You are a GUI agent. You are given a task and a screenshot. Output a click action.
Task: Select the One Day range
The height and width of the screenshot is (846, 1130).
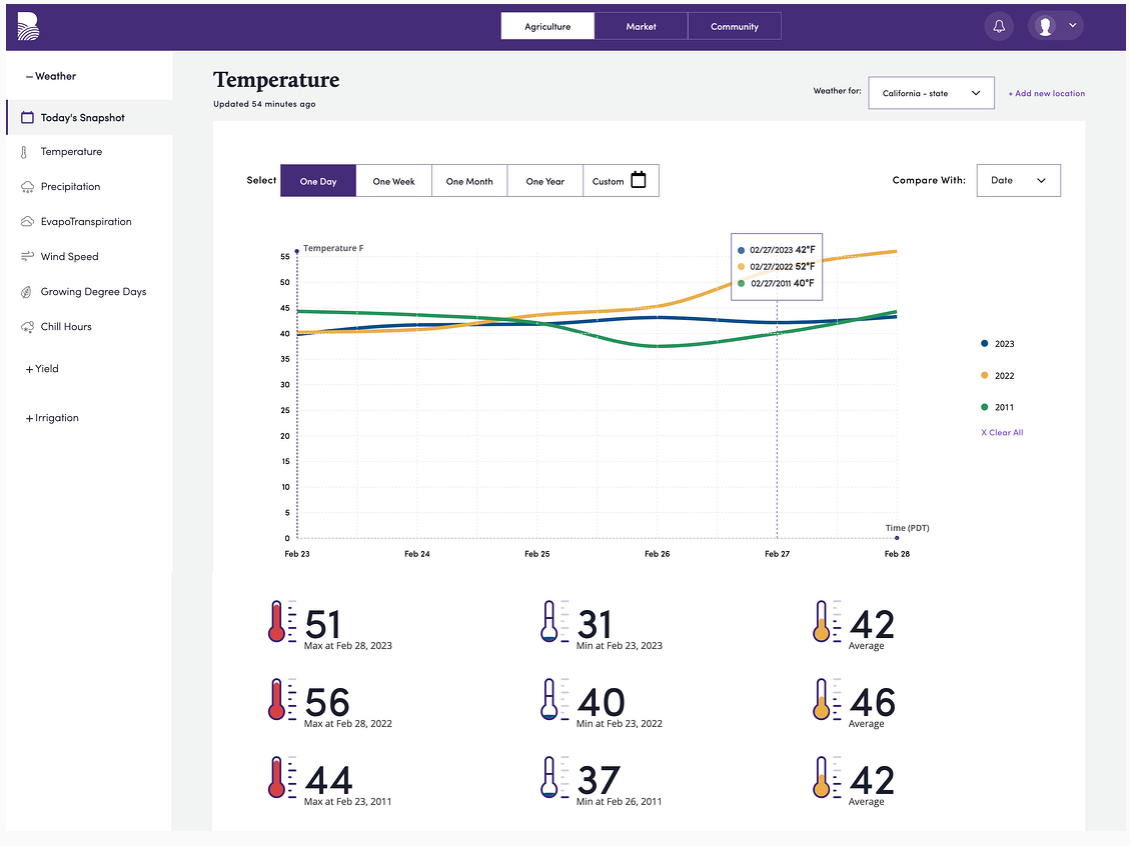319,181
